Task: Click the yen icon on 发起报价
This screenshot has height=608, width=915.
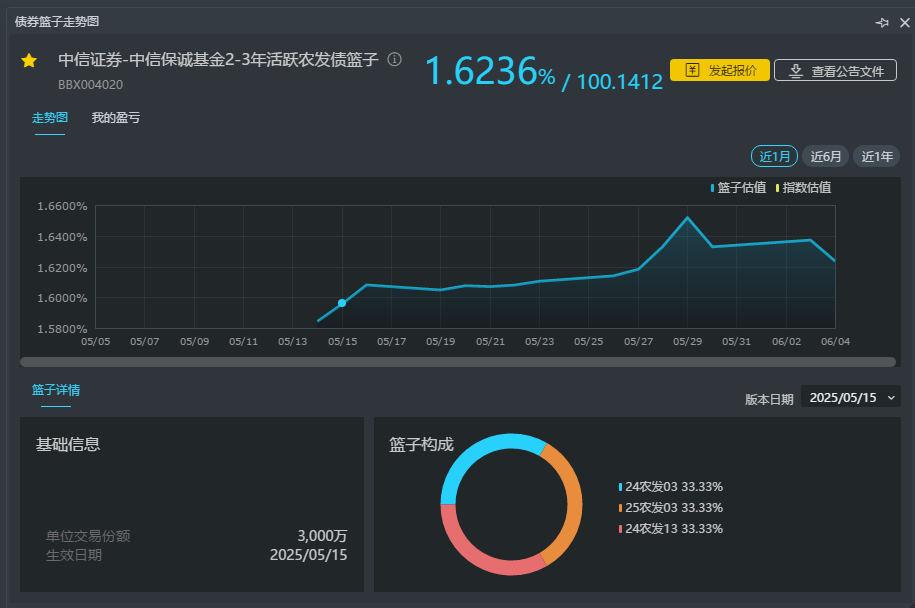Action: point(692,70)
